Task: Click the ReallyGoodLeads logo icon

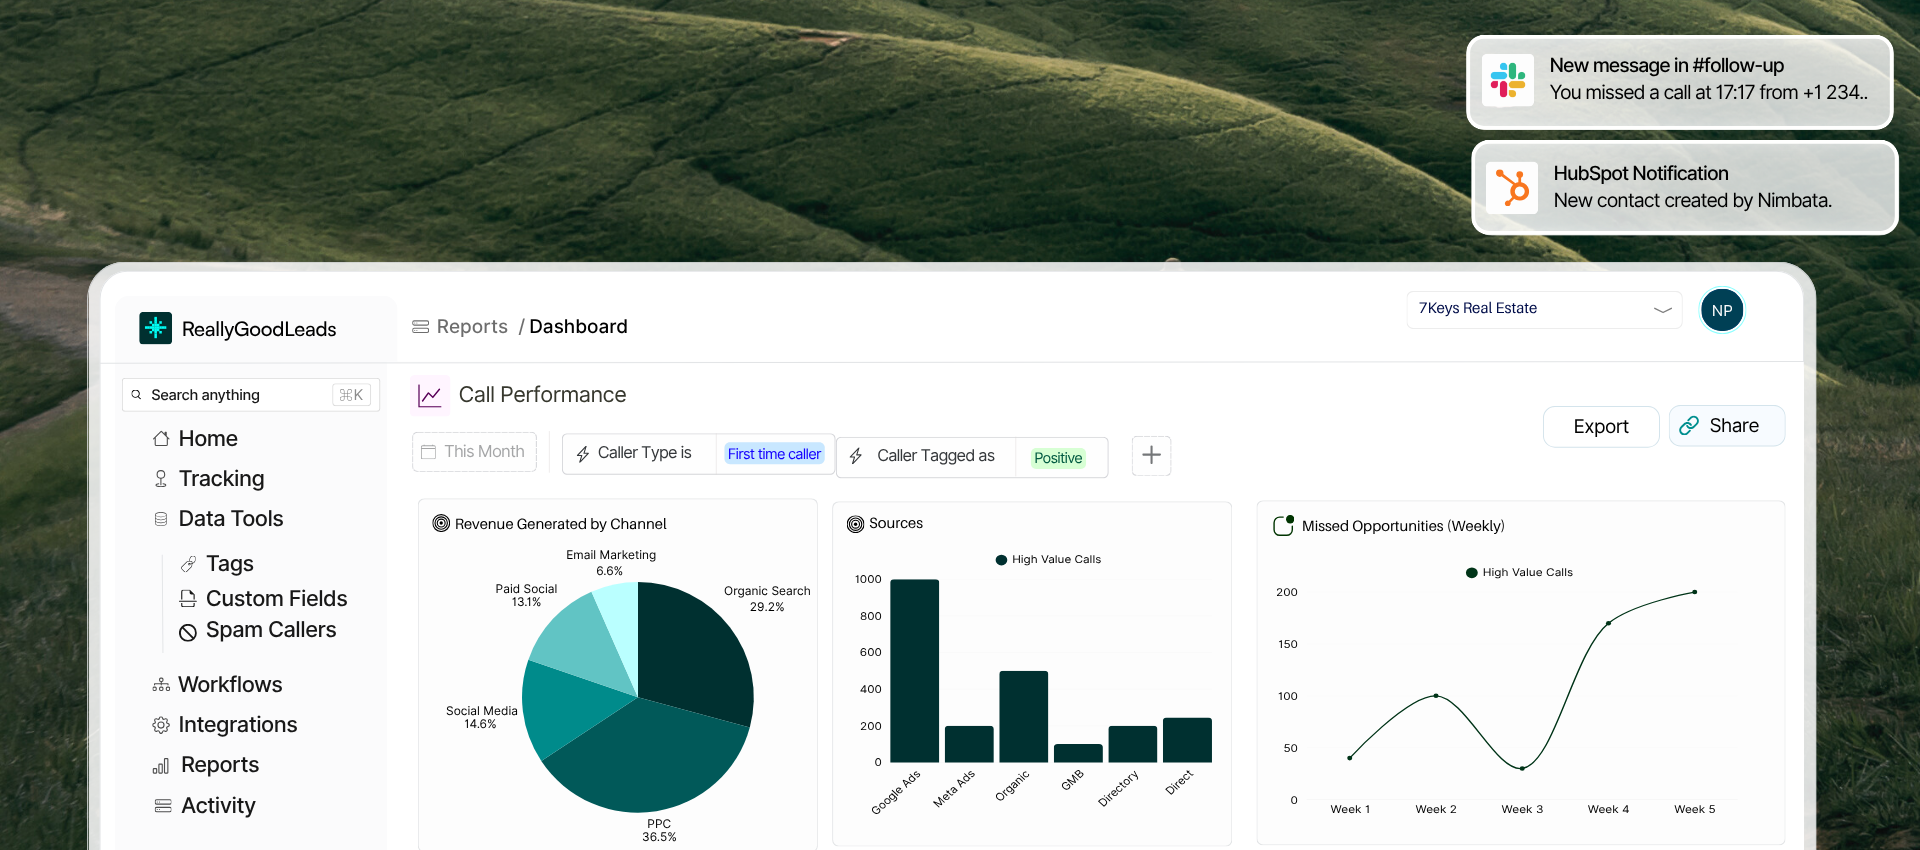Action: coord(155,328)
